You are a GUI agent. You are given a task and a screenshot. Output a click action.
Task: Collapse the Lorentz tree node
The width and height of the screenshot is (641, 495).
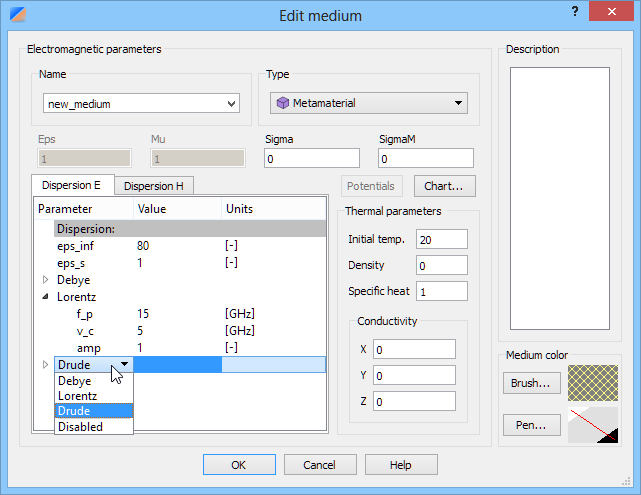point(45,297)
